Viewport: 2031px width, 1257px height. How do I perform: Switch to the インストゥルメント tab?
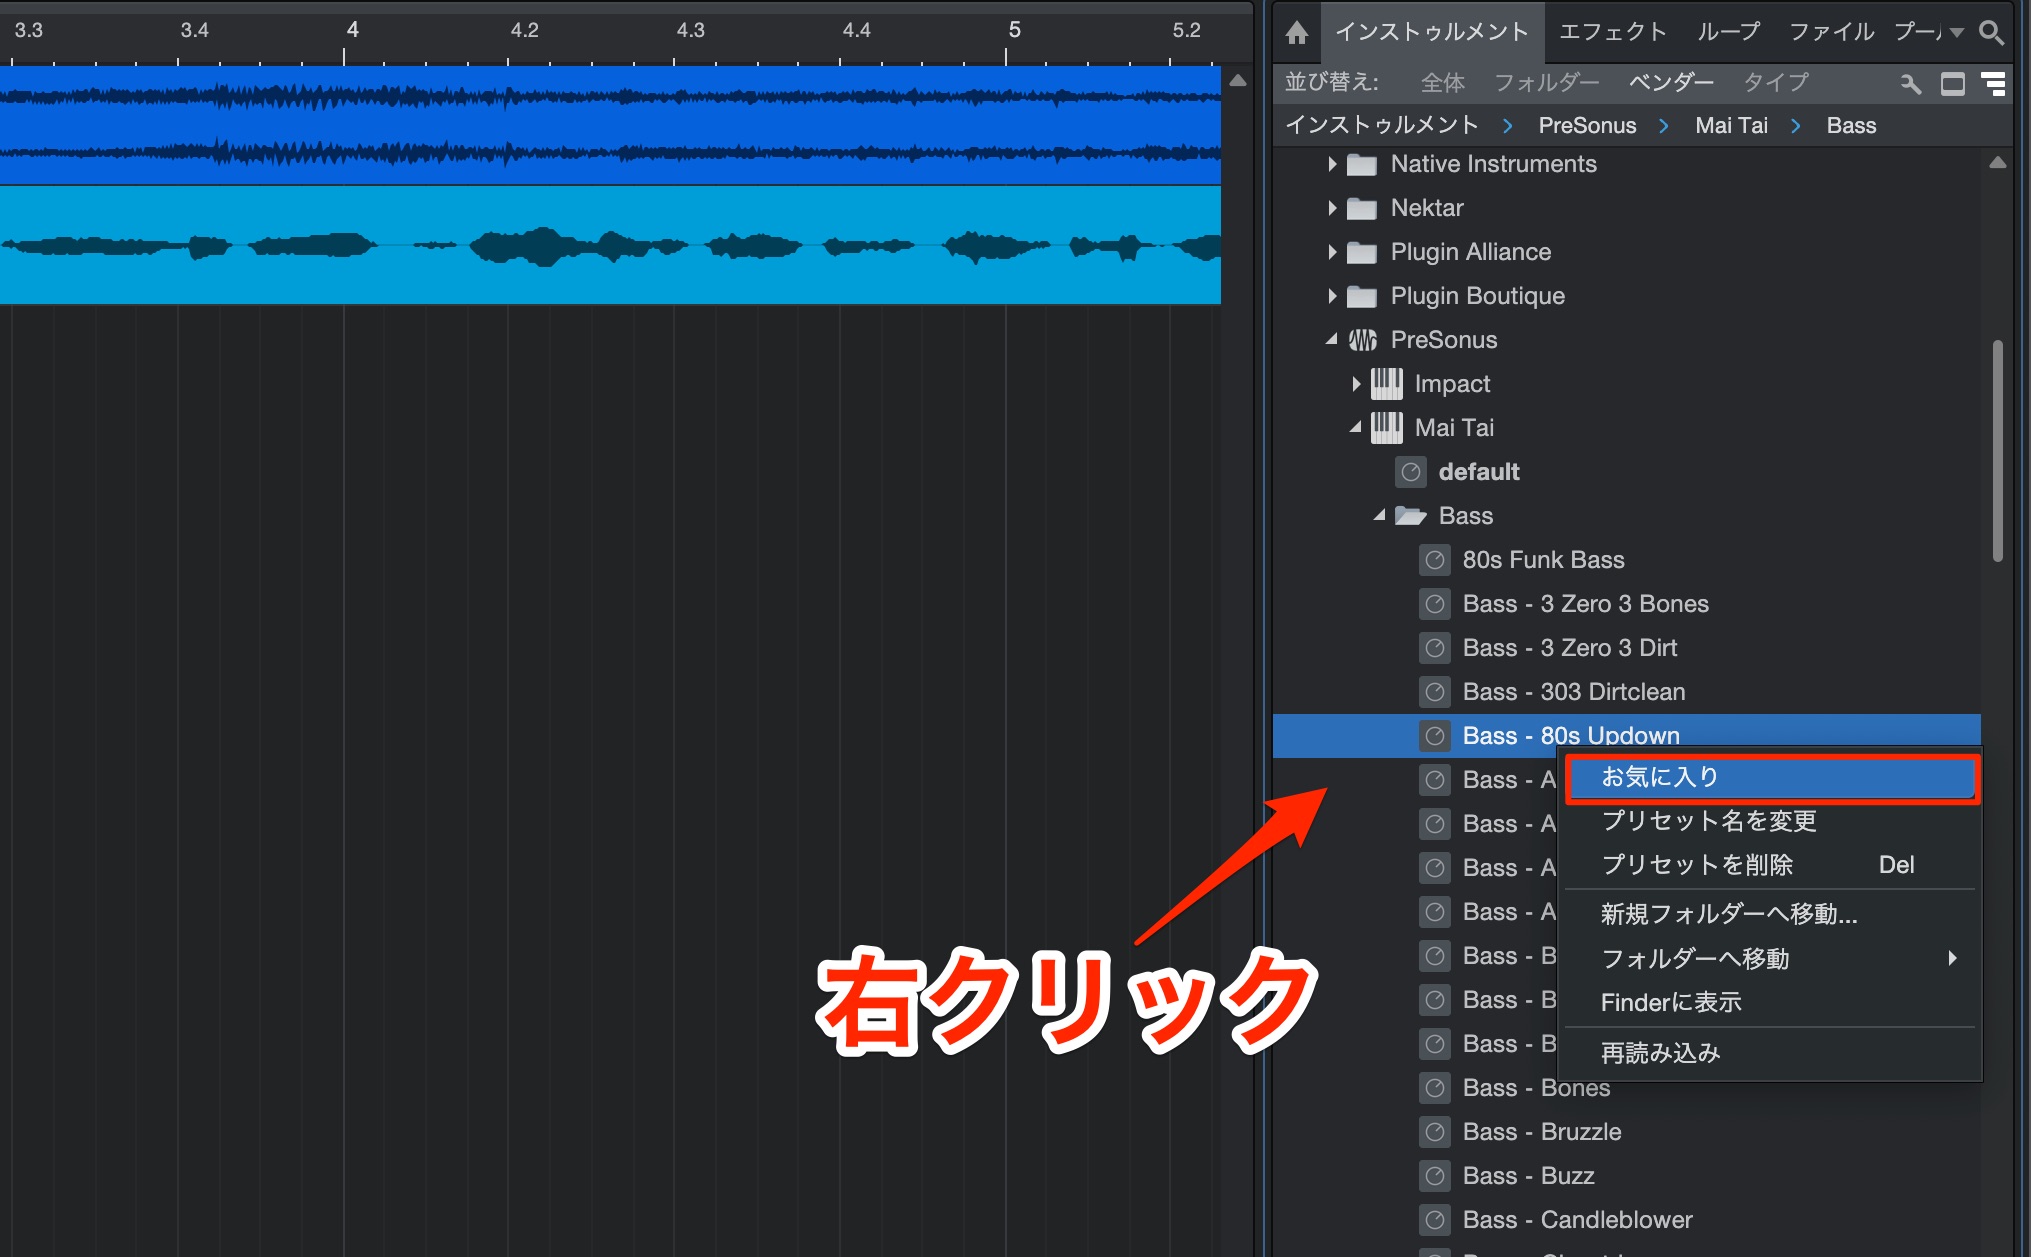coord(1432,32)
